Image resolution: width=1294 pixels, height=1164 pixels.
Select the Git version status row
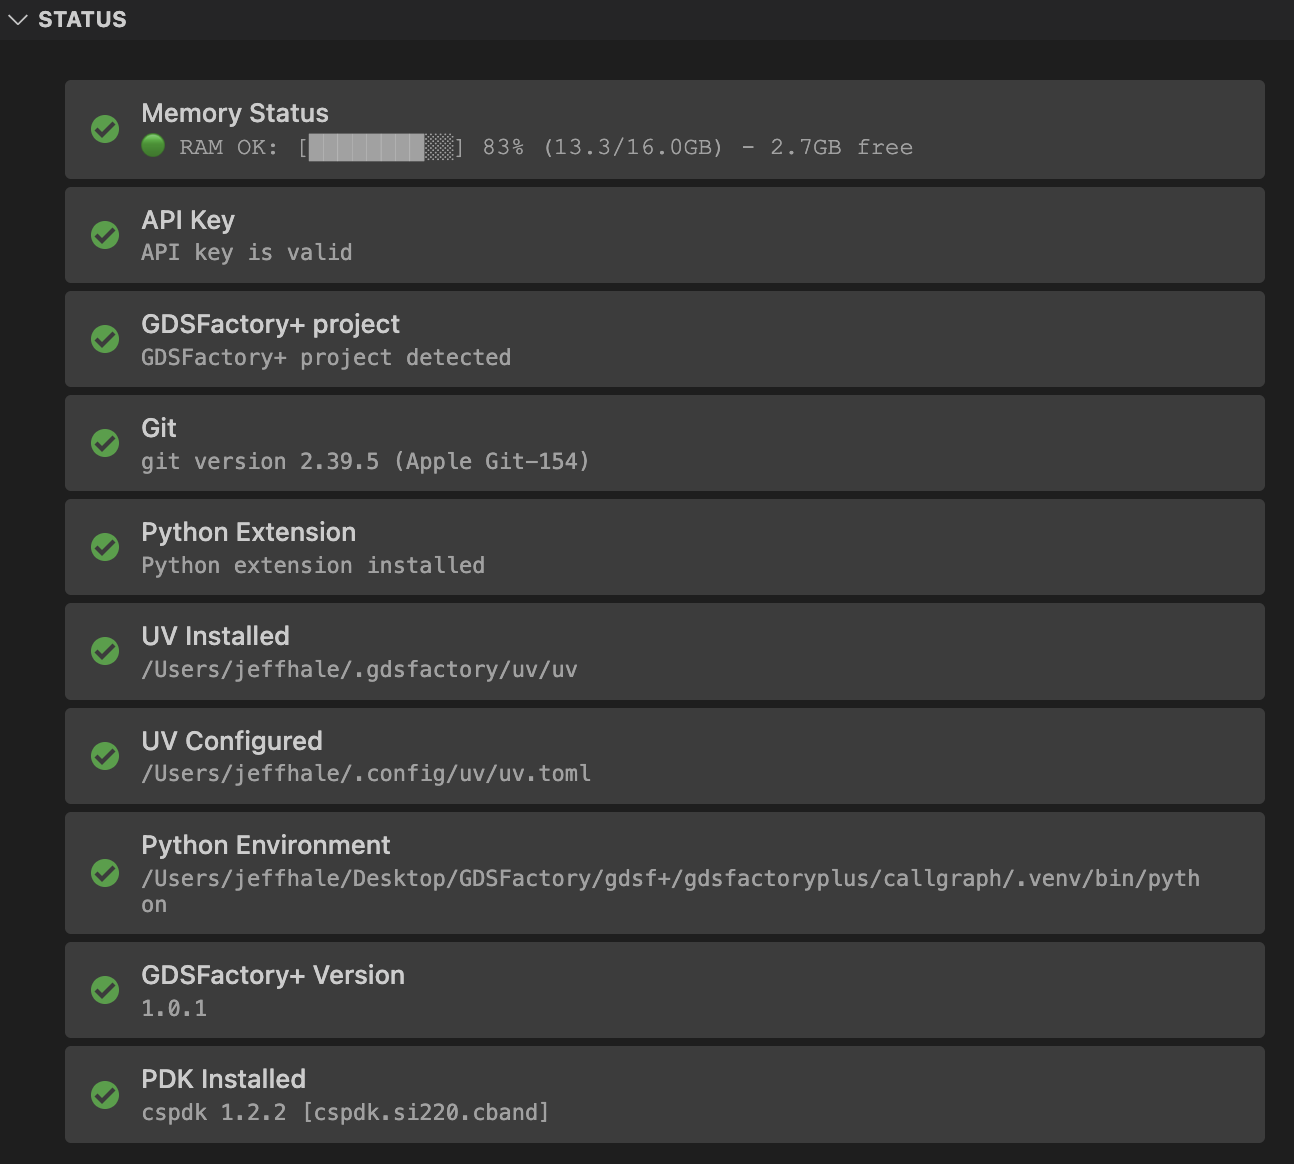click(x=664, y=443)
